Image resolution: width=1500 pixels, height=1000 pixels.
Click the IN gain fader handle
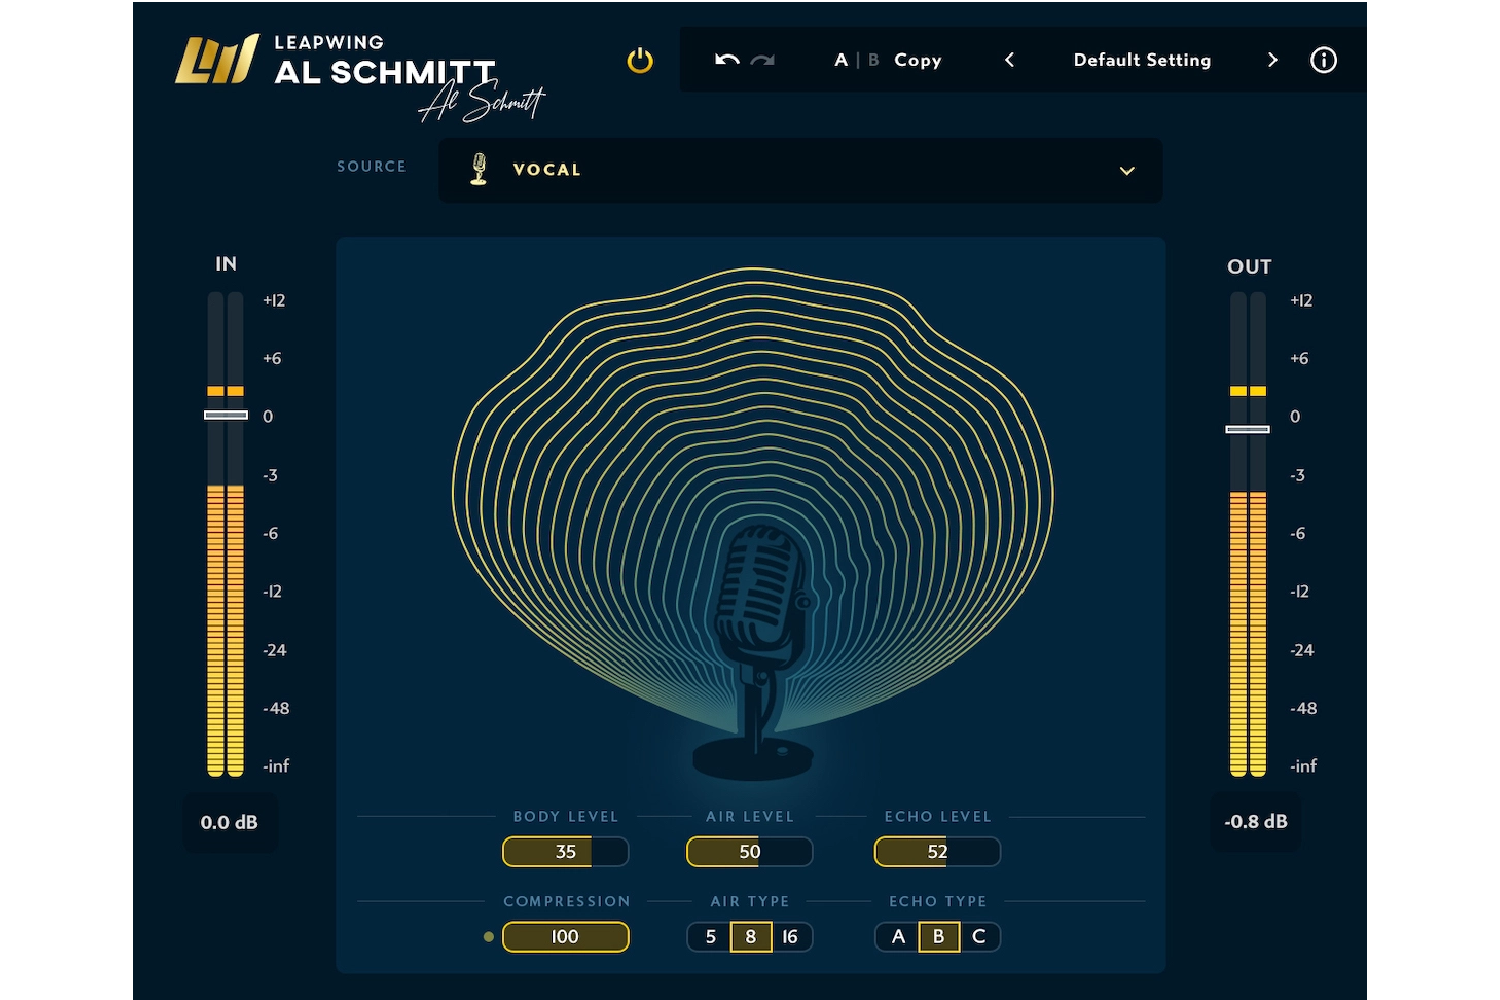[226, 415]
